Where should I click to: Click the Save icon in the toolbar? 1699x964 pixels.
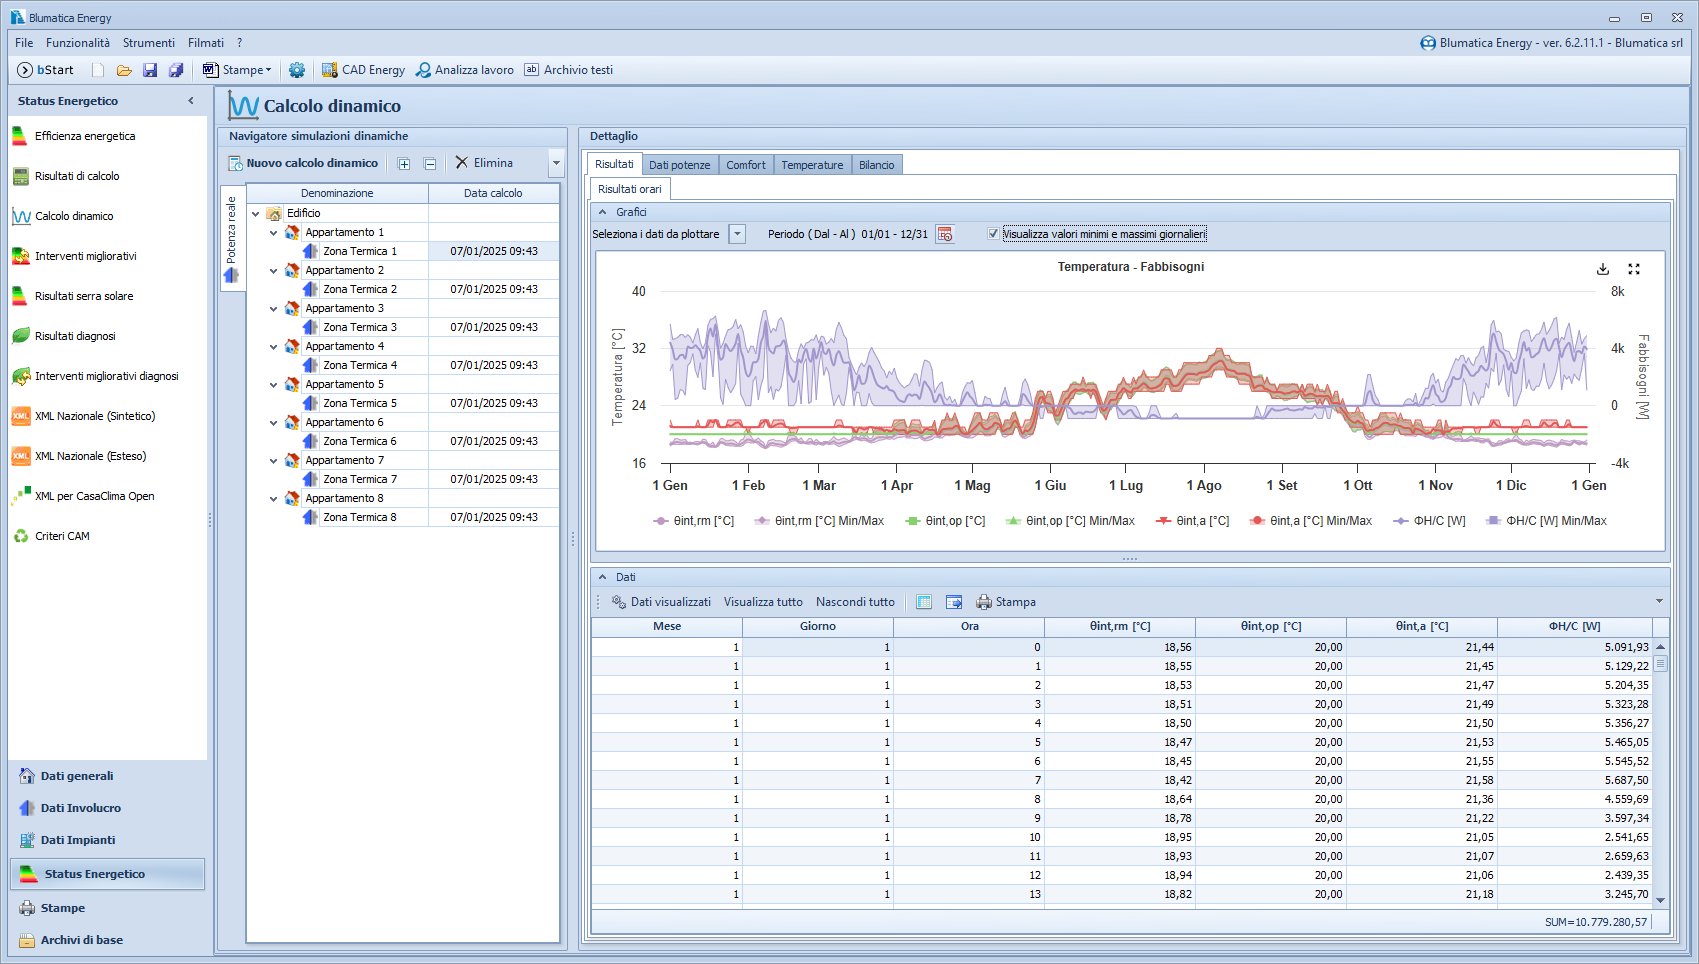[150, 70]
